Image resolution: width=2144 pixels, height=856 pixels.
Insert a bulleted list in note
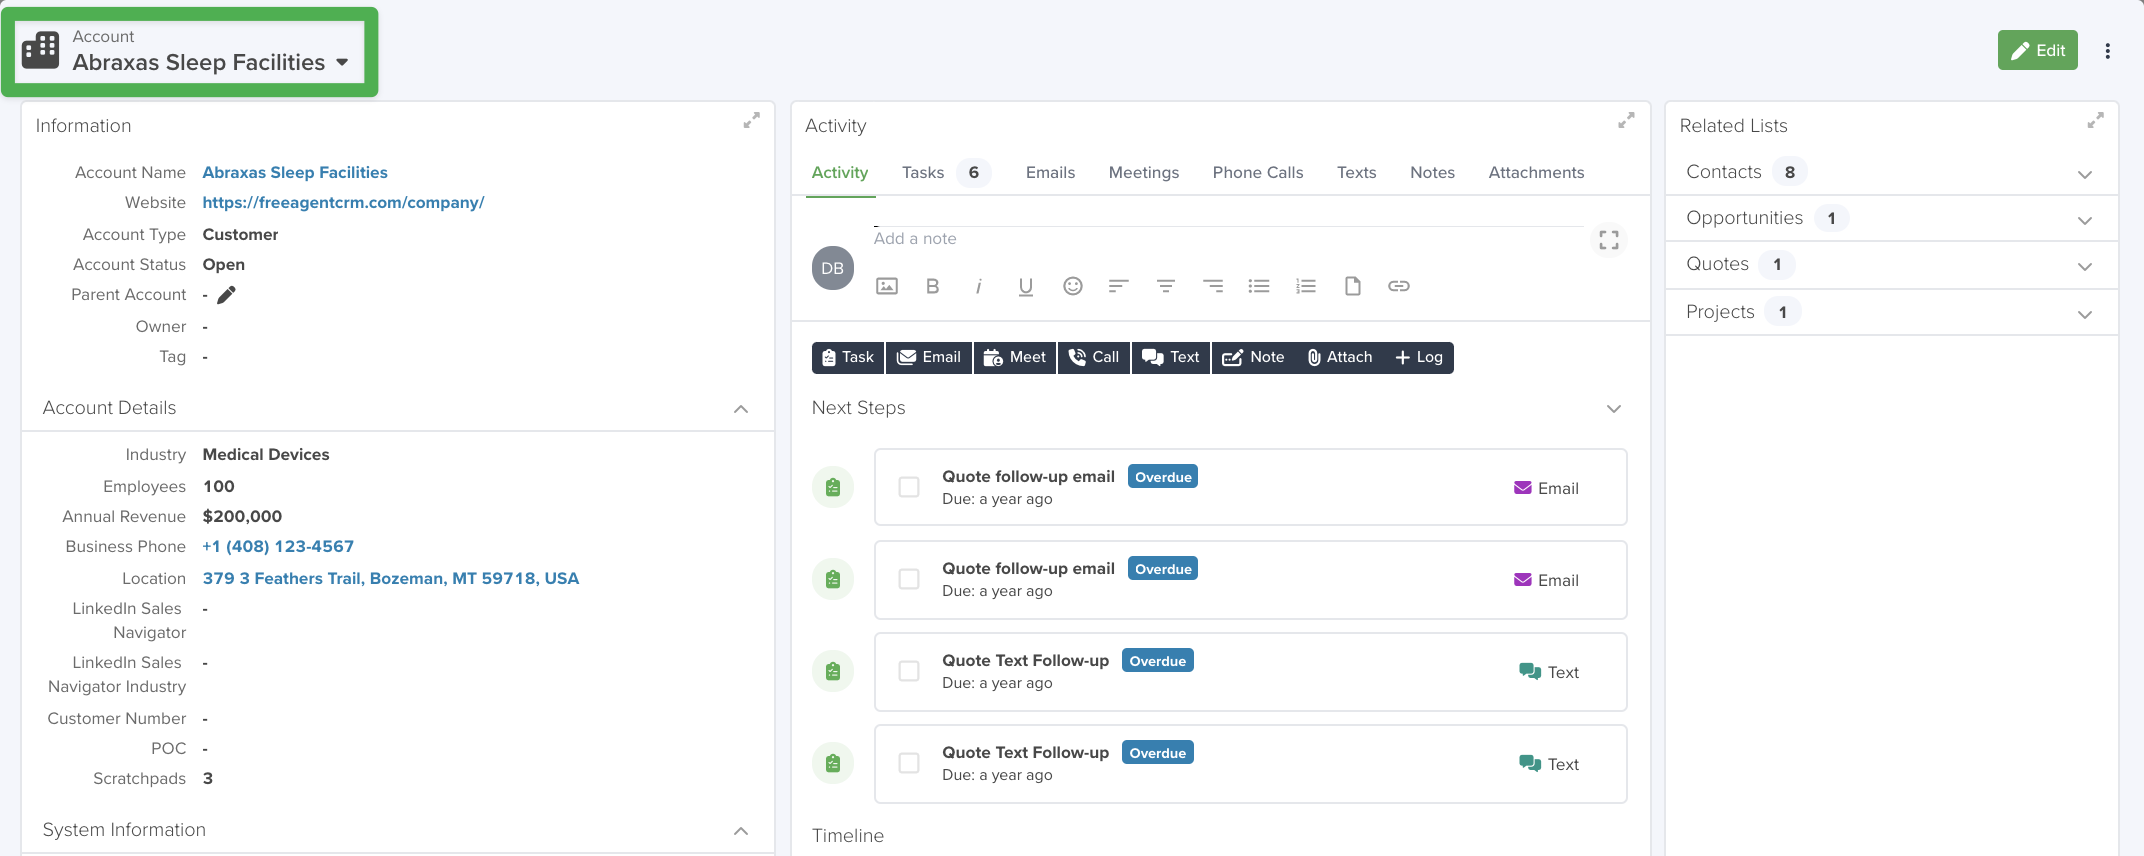pos(1259,286)
